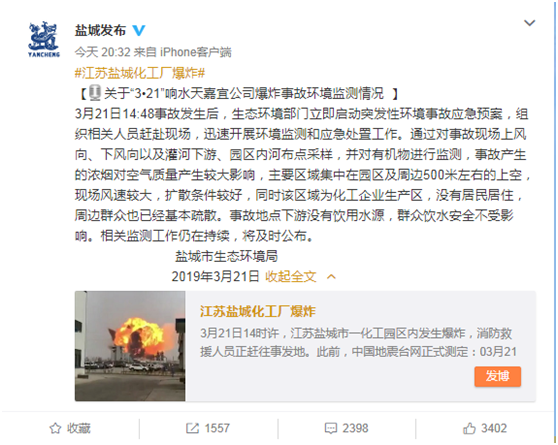Viewport: 558px width, 445px height.
Task: Click the thumbs-up like icon
Action: tap(469, 428)
